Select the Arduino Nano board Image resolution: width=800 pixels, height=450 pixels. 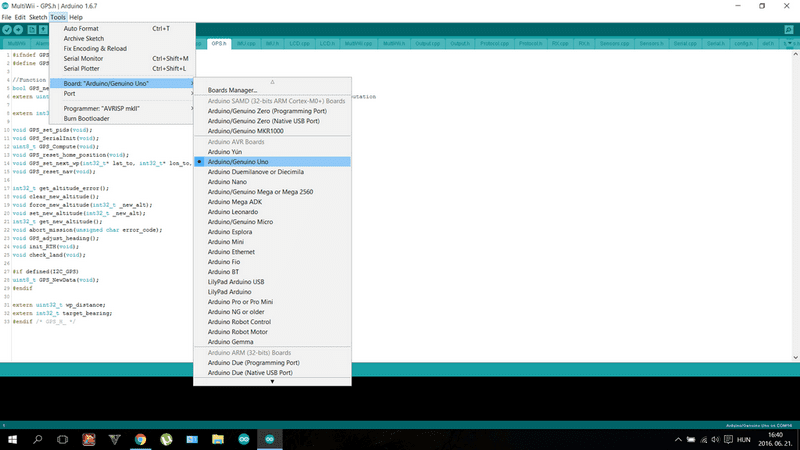point(272,182)
